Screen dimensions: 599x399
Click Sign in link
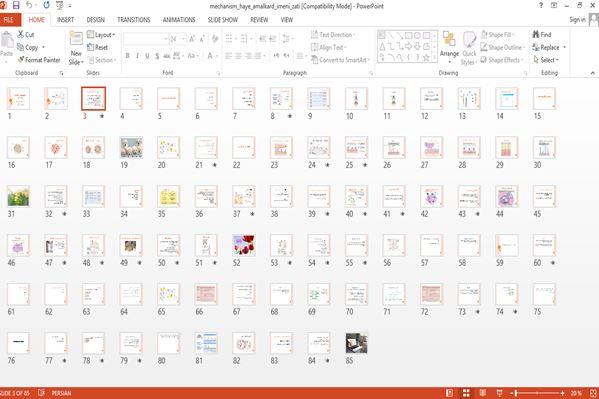click(577, 19)
